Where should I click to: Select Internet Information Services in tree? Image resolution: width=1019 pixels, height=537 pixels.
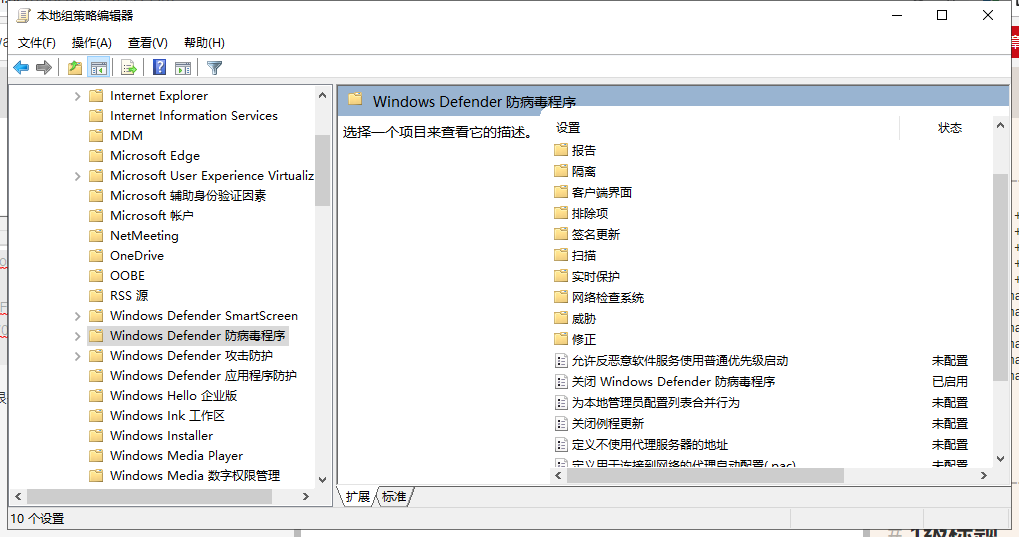tap(194, 116)
